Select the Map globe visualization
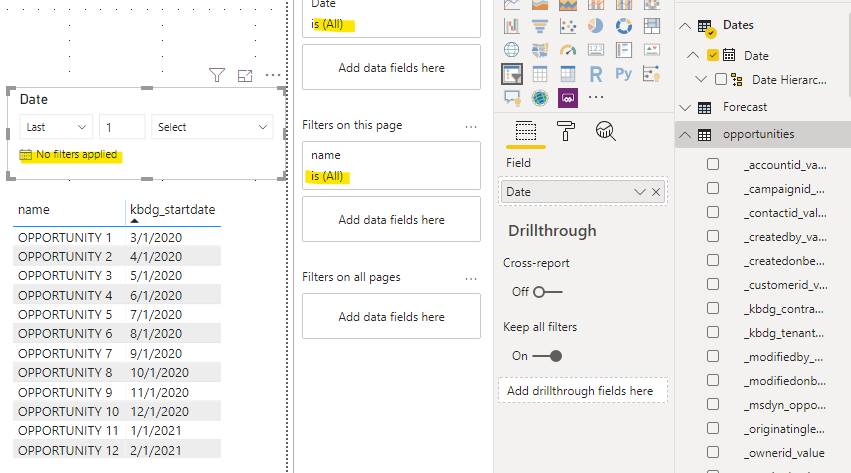The width and height of the screenshot is (851, 473). pyautogui.click(x=512, y=50)
